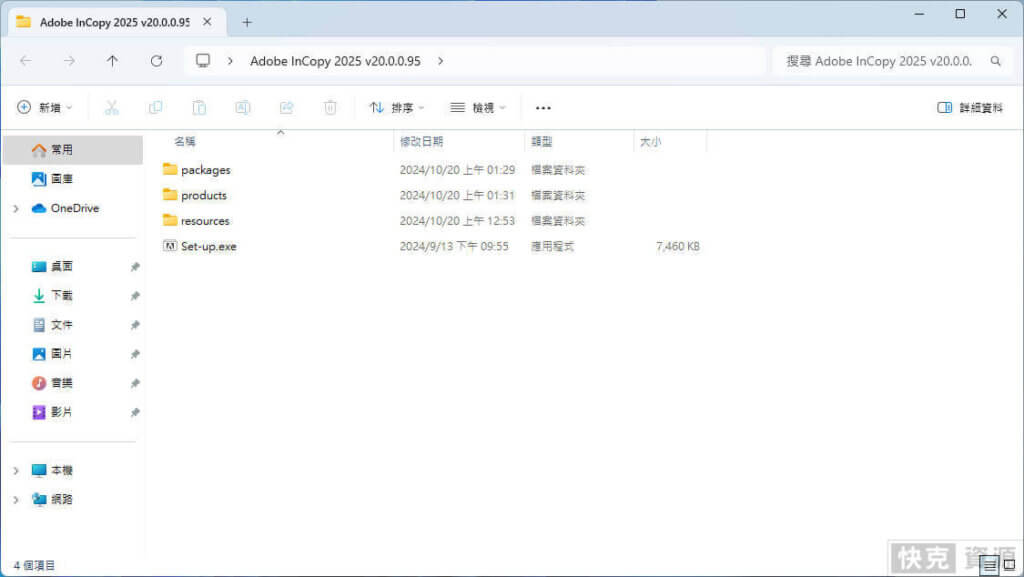Switch to details list view in status bar

click(x=990, y=565)
